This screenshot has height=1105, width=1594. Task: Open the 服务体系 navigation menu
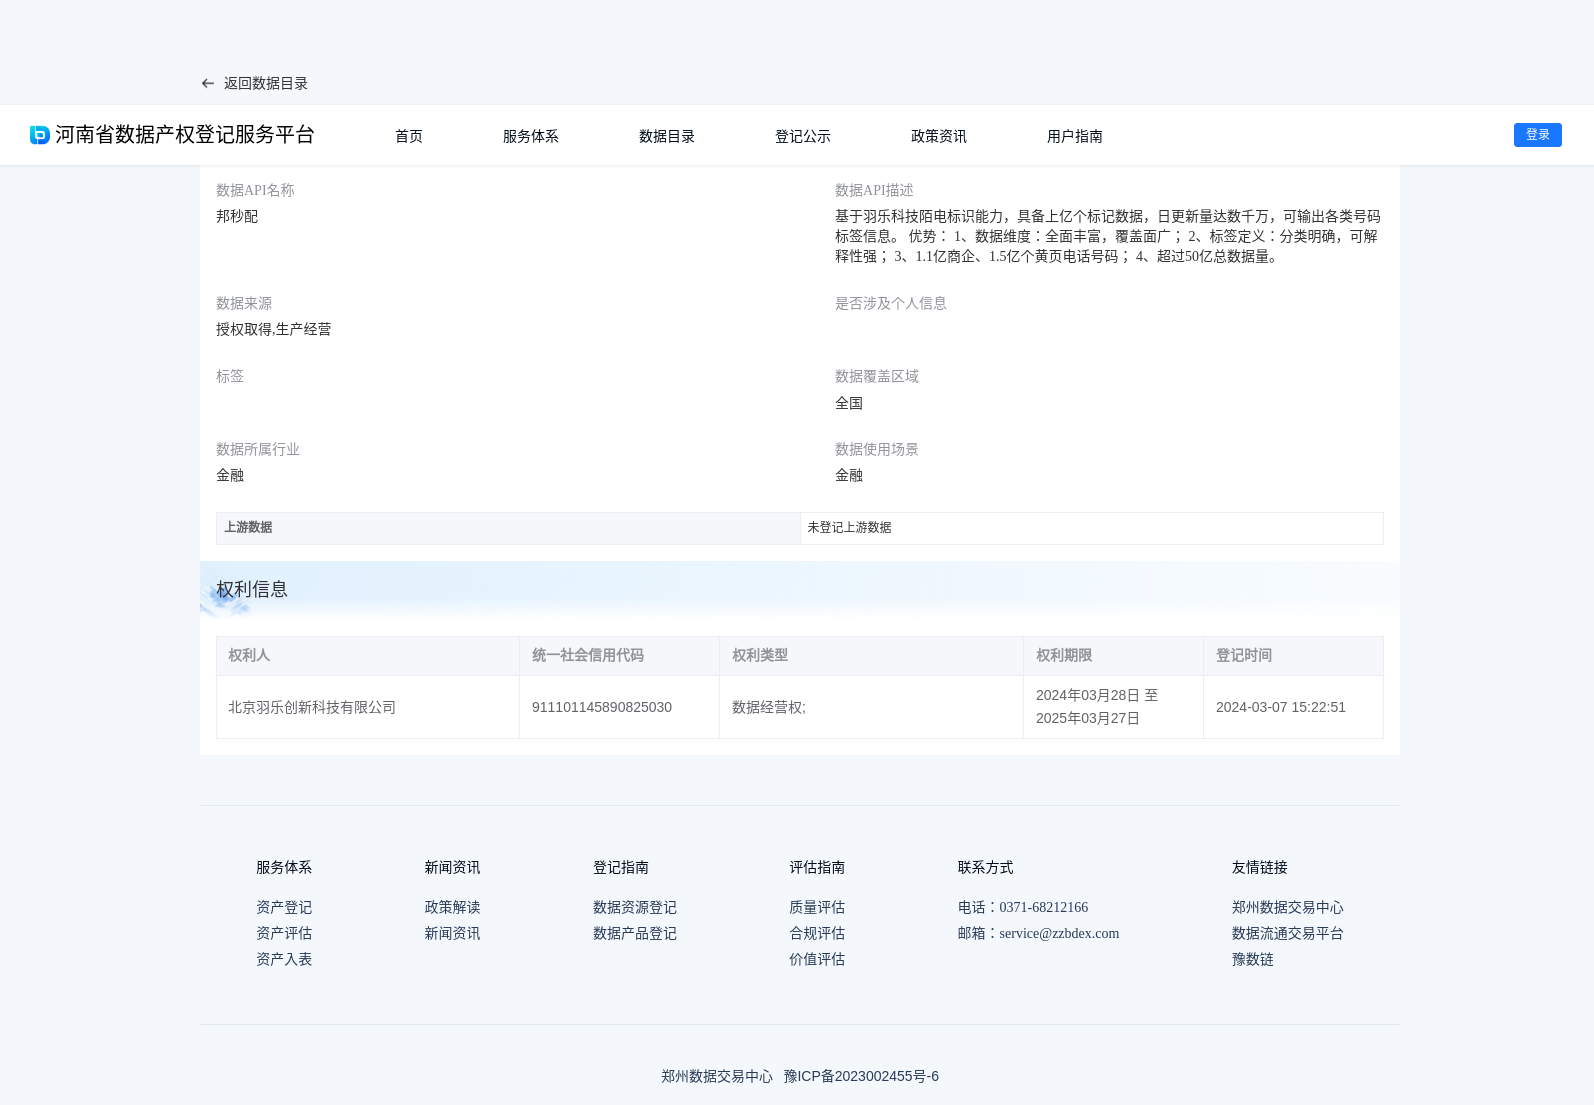point(531,136)
